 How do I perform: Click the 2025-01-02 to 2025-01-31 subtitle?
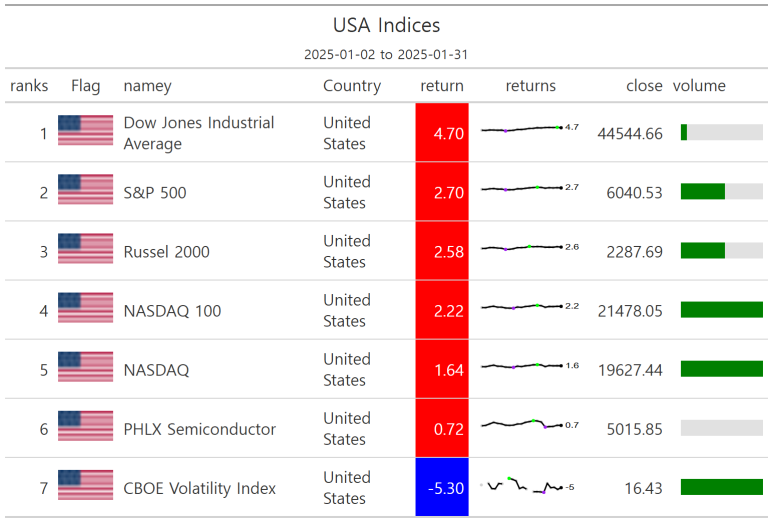point(386,54)
